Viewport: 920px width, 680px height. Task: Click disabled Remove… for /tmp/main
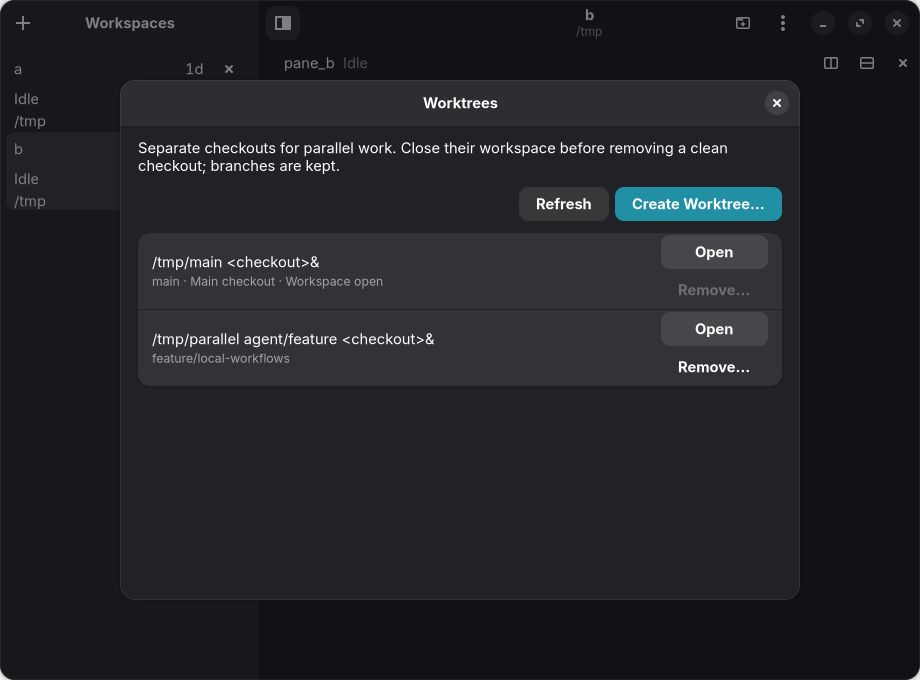click(713, 290)
